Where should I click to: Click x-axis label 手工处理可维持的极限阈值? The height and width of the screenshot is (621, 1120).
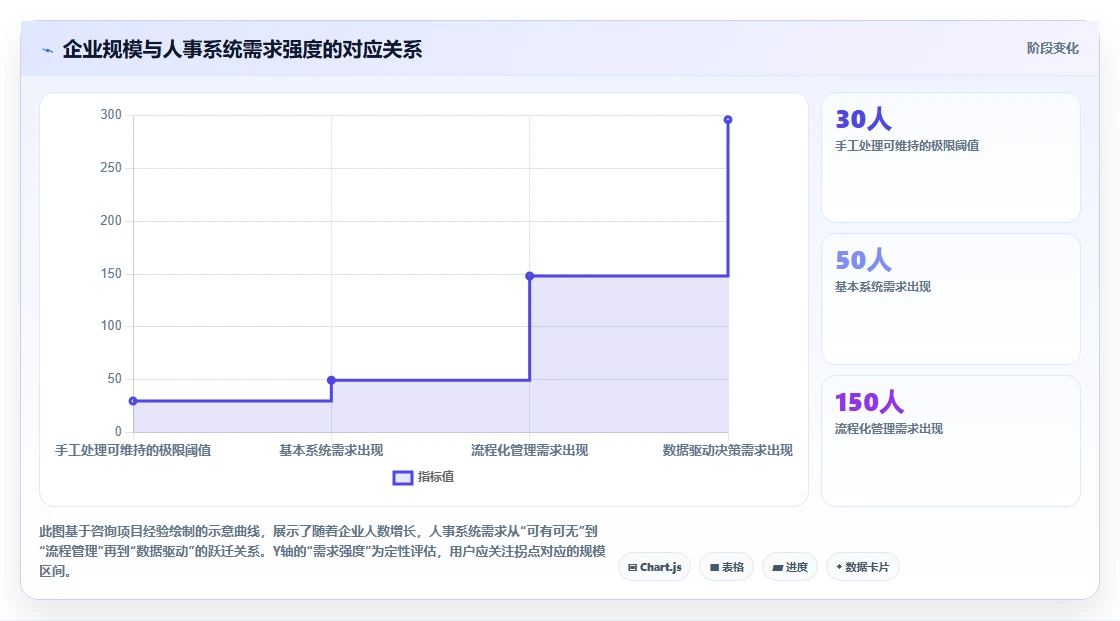click(133, 450)
